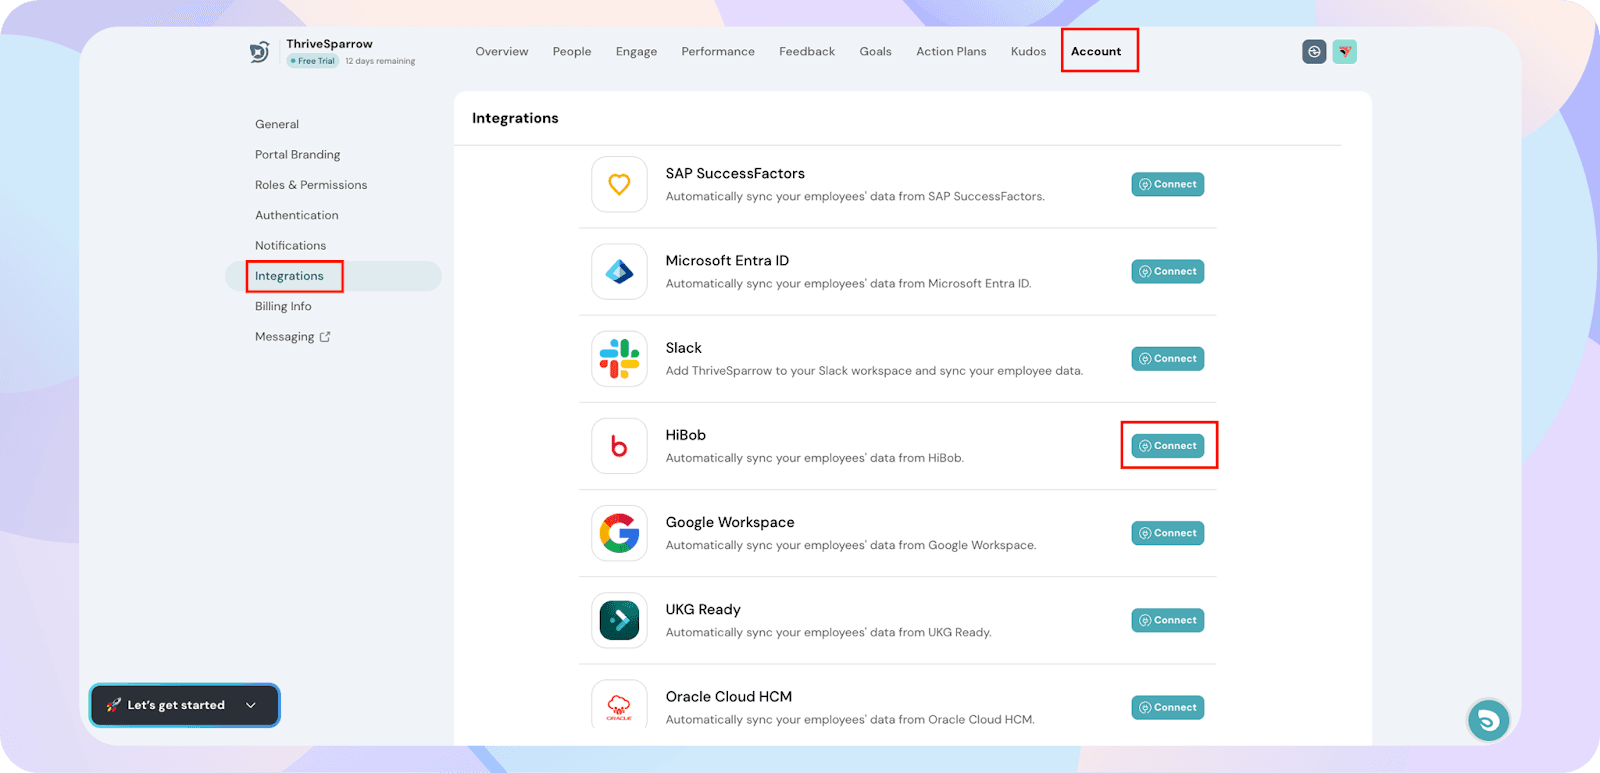Click the Microsoft Entra ID logo

tap(619, 272)
